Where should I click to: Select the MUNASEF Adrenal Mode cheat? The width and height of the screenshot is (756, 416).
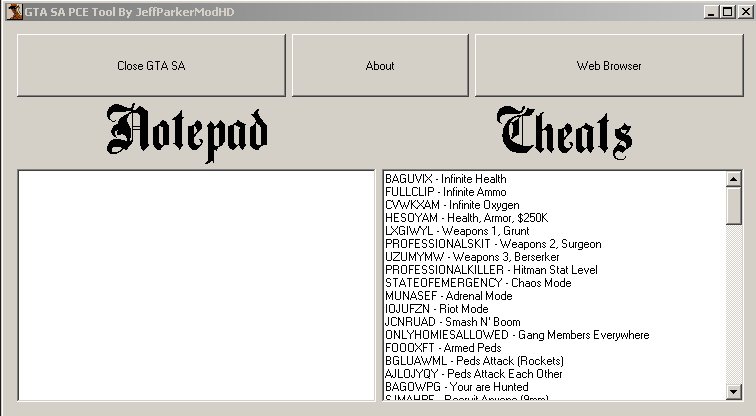click(x=448, y=296)
